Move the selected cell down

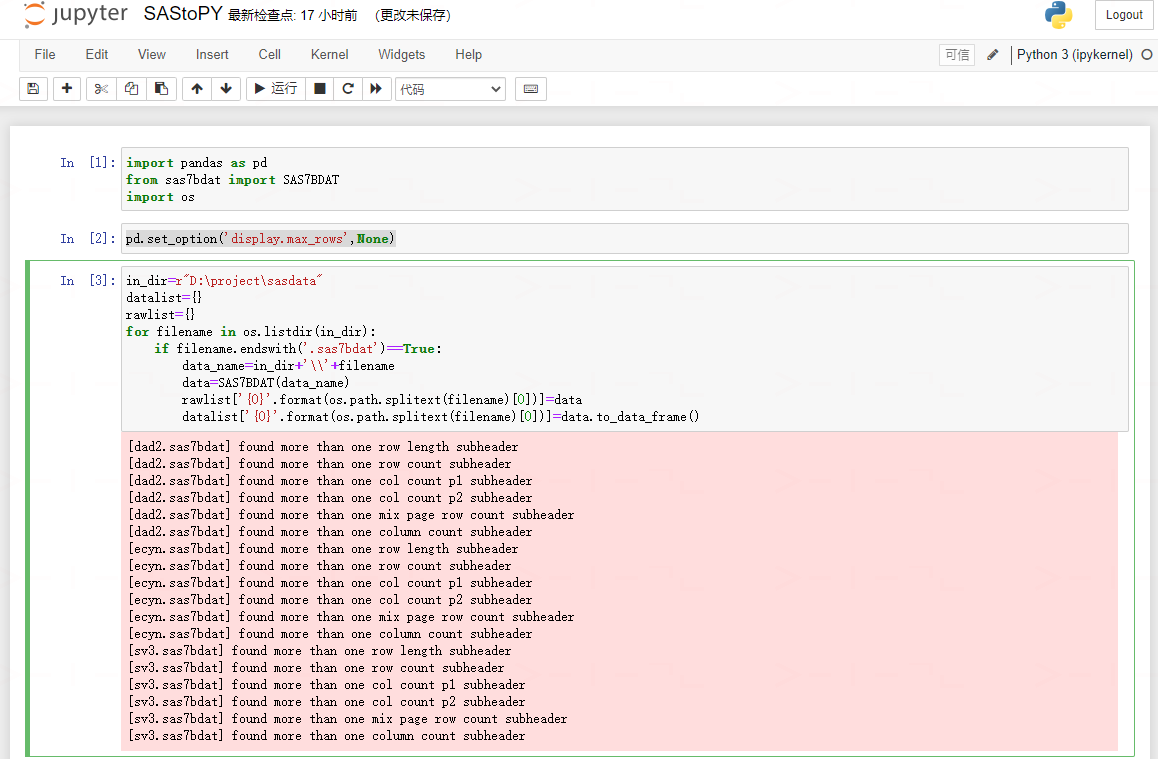point(226,89)
